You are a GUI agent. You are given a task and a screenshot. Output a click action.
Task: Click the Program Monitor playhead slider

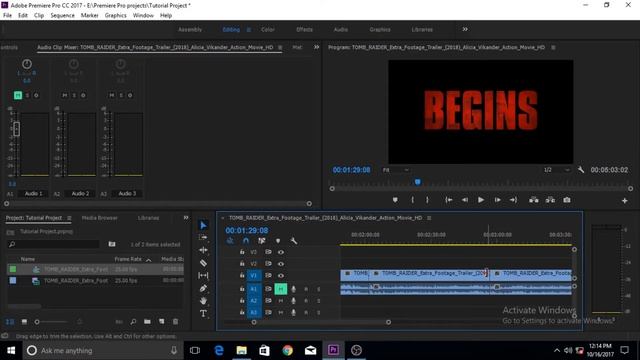point(418,182)
